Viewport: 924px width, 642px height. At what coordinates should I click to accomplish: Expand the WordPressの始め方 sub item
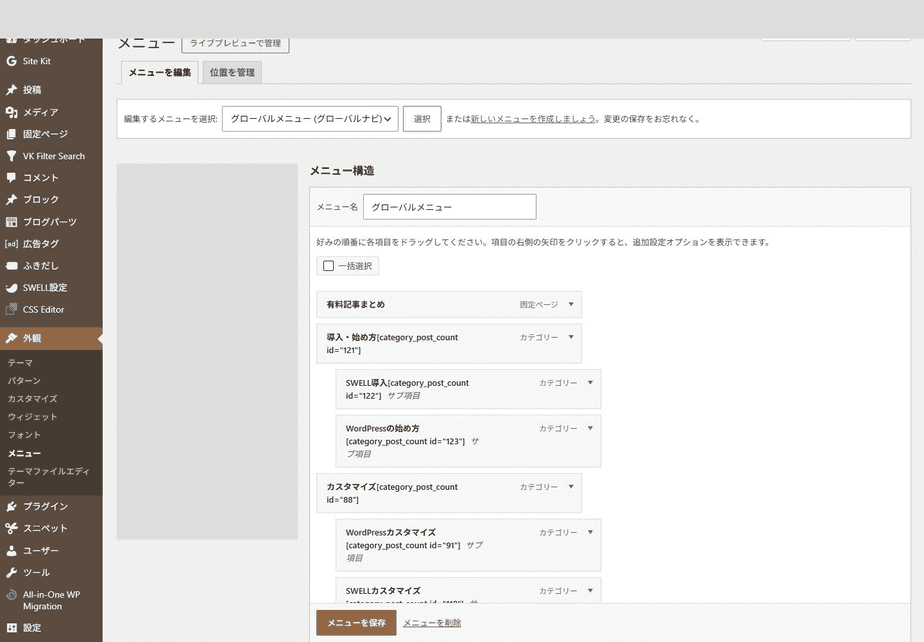(x=590, y=427)
